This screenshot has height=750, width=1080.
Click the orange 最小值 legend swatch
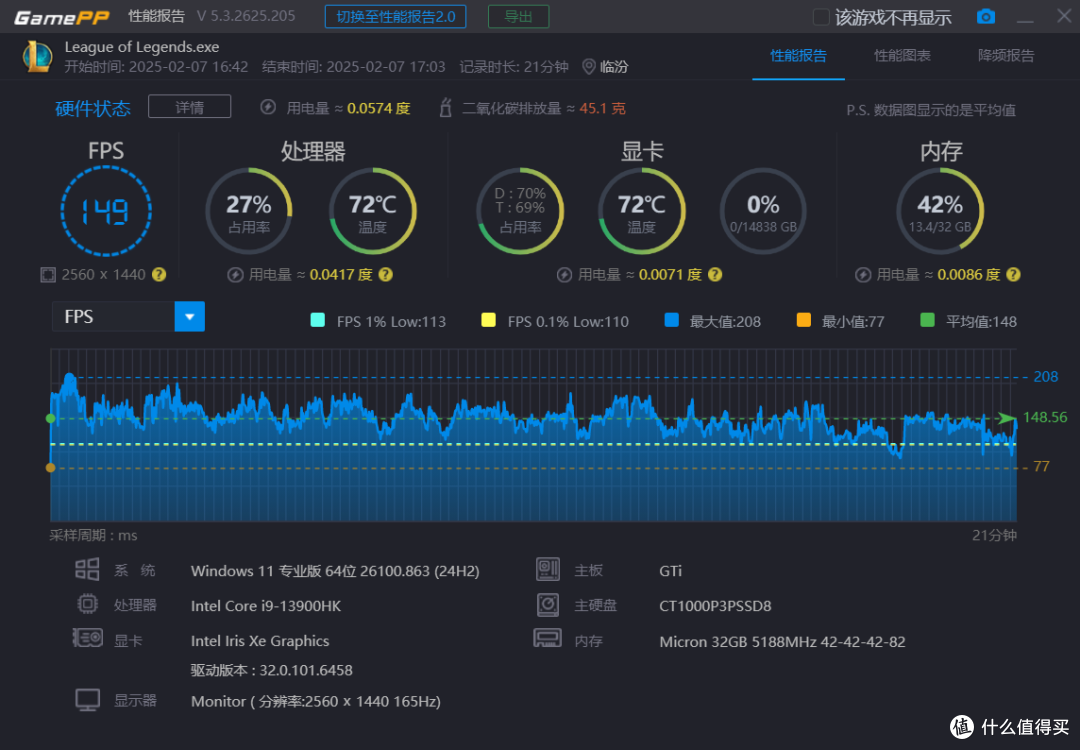click(804, 320)
